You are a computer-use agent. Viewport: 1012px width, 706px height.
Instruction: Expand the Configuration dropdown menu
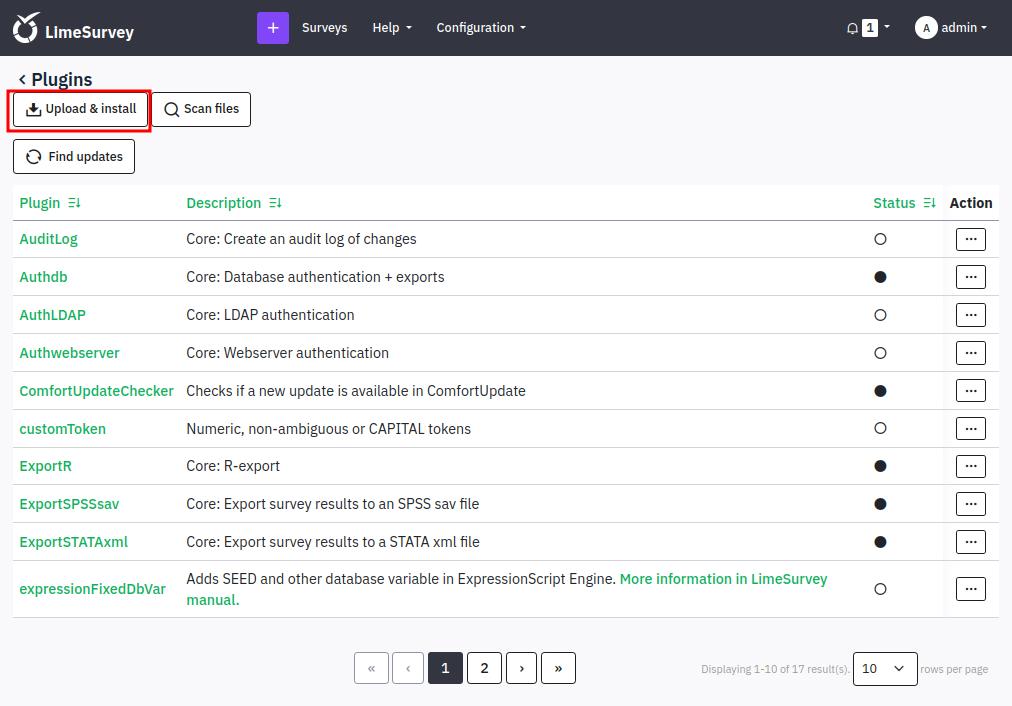click(x=481, y=28)
